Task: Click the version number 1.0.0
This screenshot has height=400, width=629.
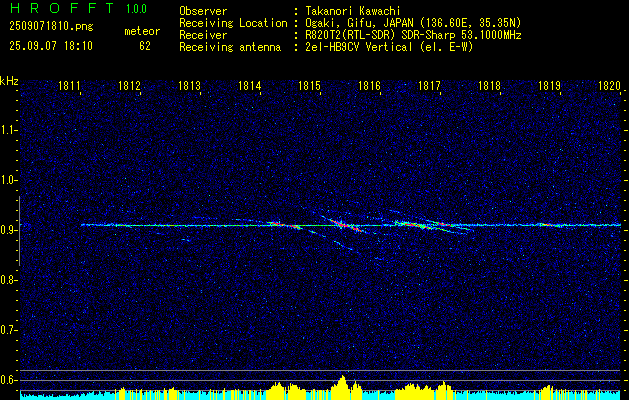Action: click(x=136, y=8)
